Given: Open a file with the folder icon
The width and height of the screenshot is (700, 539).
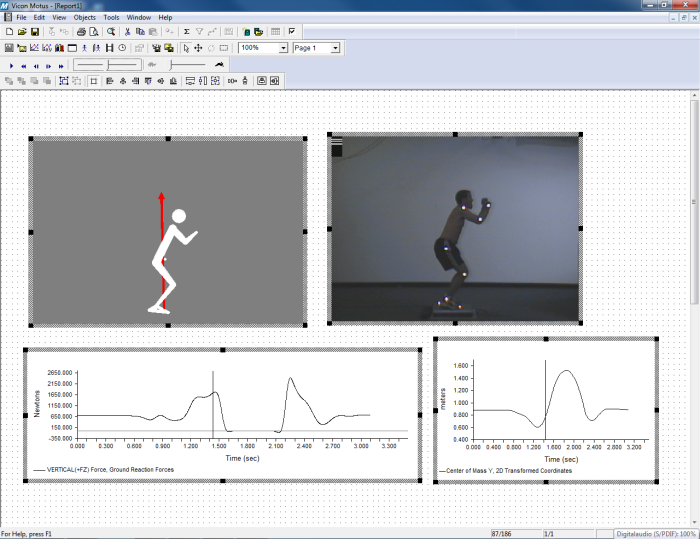Looking at the screenshot, I should [22, 32].
